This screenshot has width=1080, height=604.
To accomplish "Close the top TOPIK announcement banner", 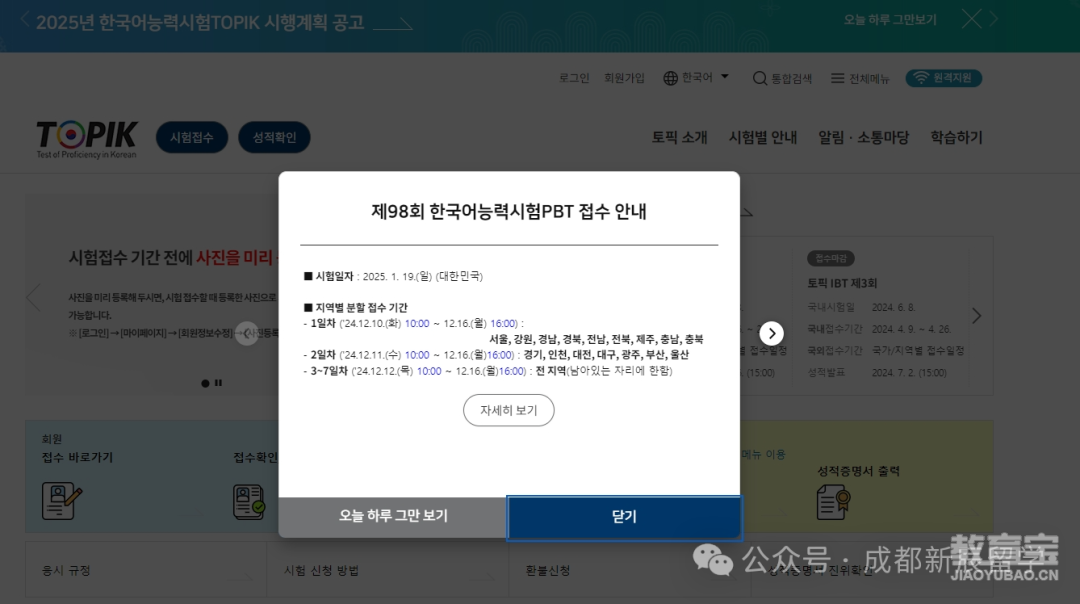I will [x=971, y=19].
